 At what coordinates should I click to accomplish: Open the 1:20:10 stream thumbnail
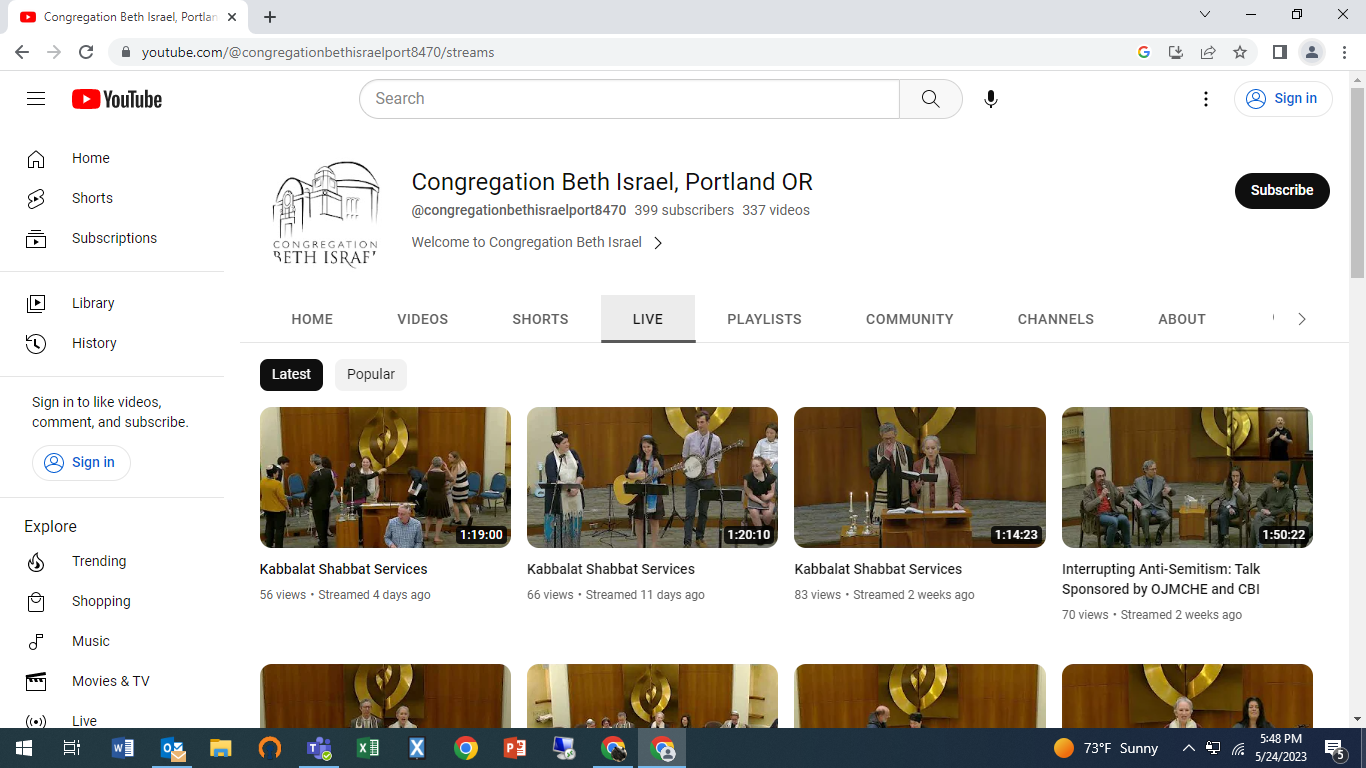point(652,477)
